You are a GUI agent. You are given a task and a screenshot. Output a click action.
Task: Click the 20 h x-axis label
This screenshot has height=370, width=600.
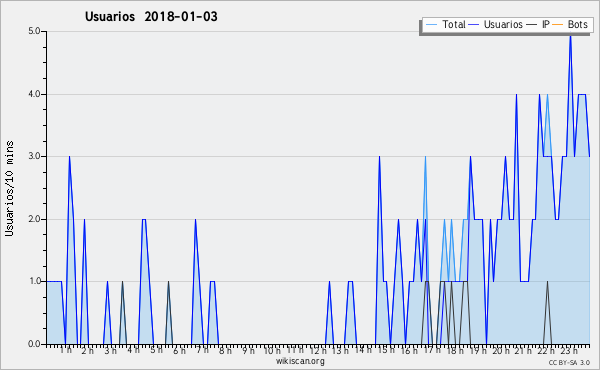tap(501, 350)
